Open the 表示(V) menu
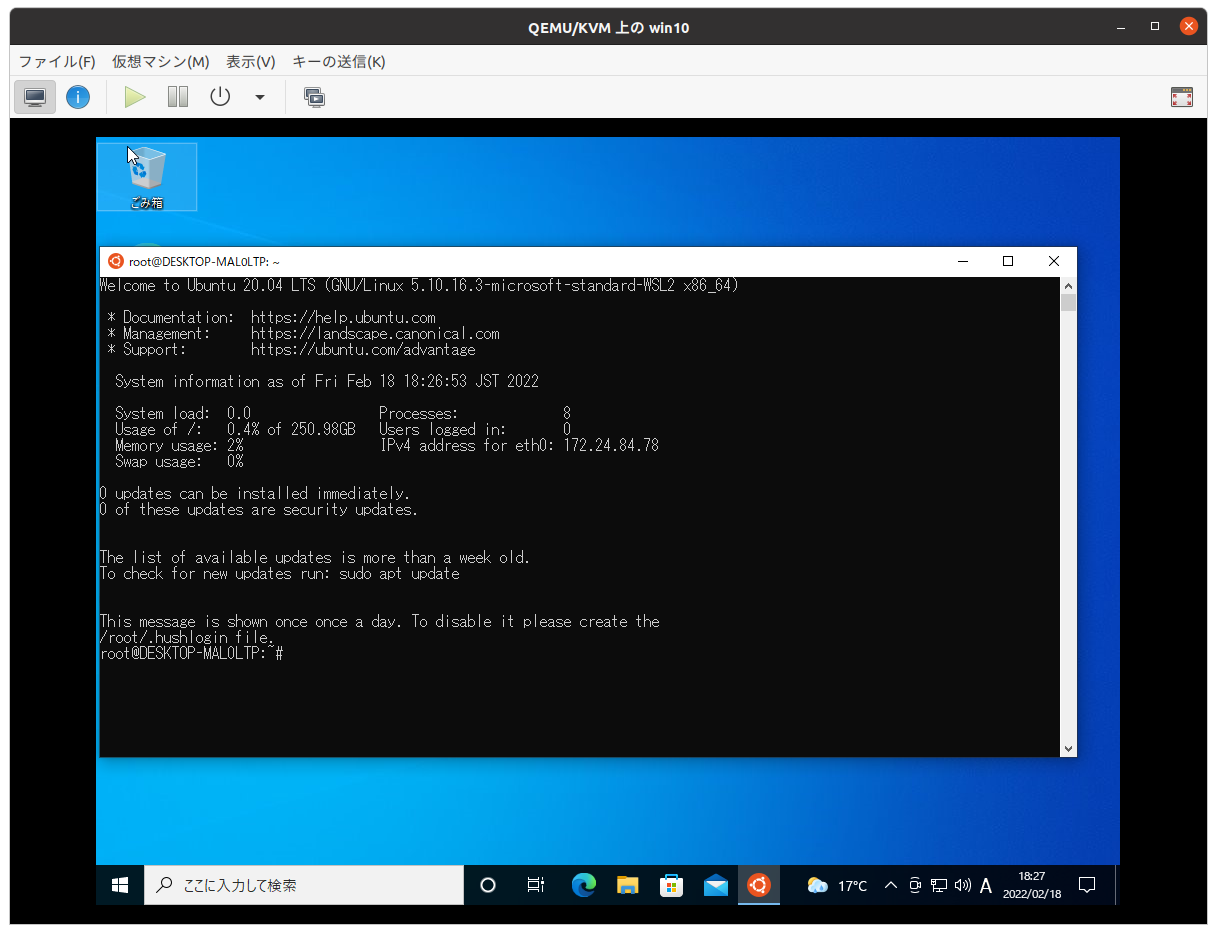Image resolution: width=1217 pixels, height=934 pixels. 250,62
